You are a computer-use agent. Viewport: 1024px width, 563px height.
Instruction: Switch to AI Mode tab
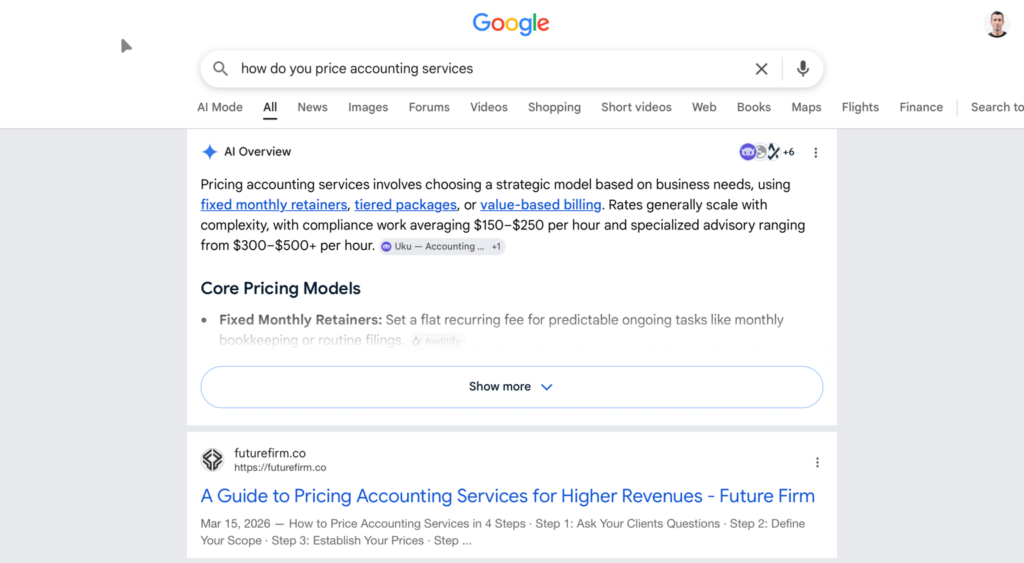click(219, 107)
